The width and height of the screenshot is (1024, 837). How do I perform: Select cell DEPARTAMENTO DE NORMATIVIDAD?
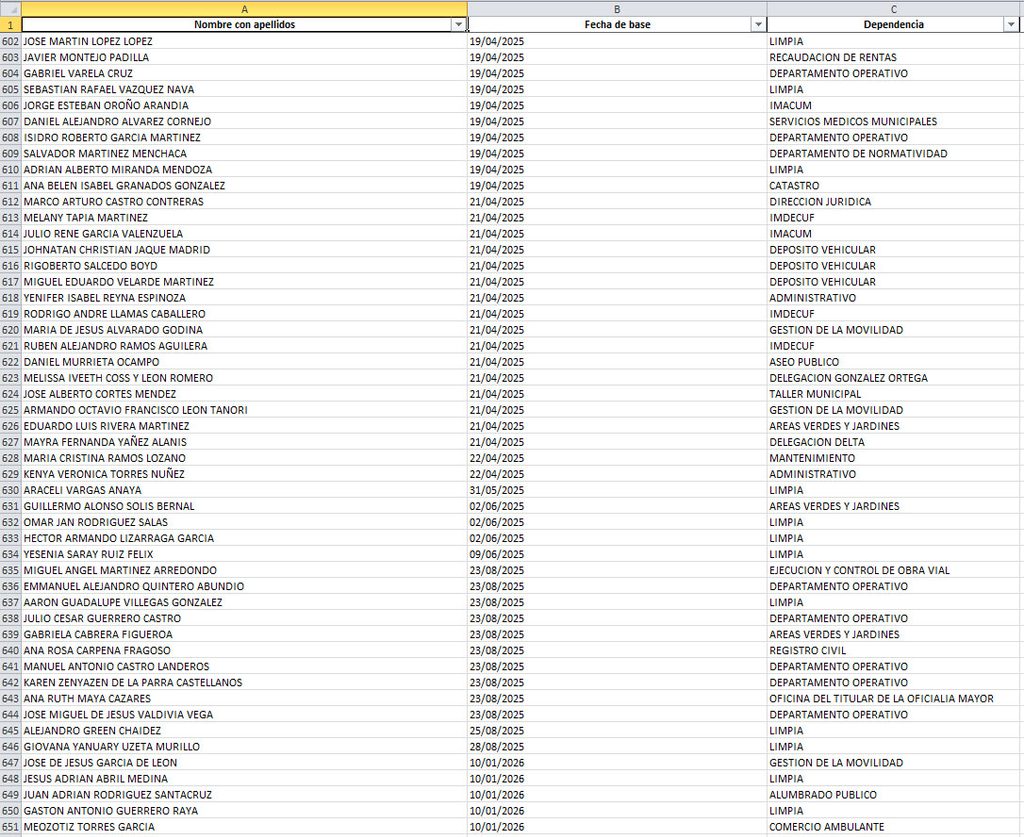click(x=893, y=153)
